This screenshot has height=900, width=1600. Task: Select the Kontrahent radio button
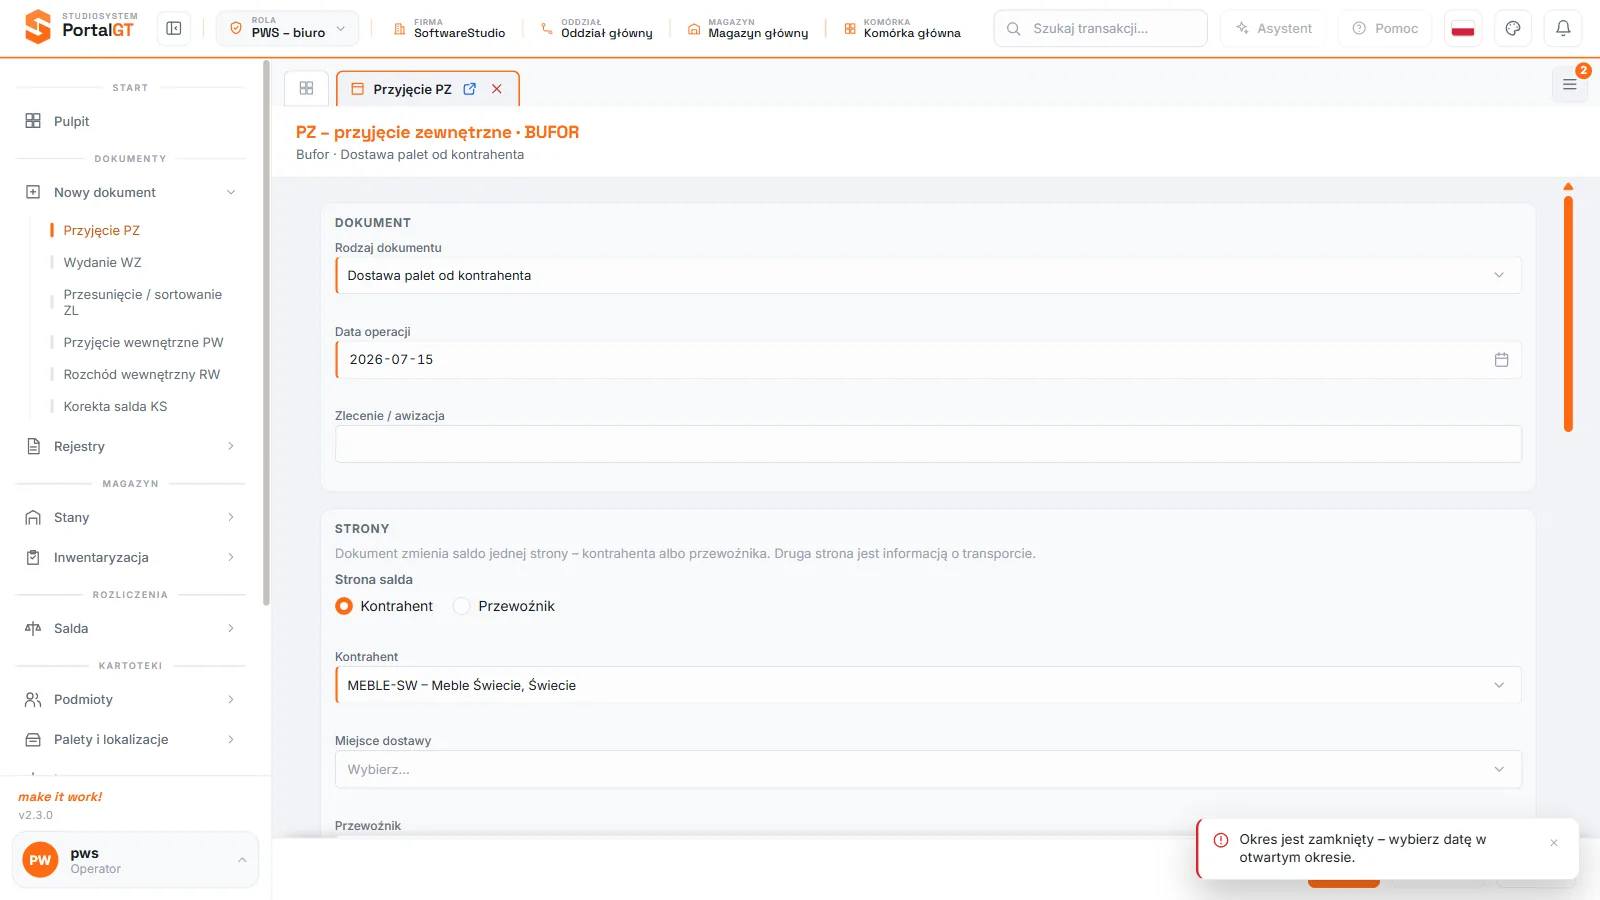(x=344, y=606)
